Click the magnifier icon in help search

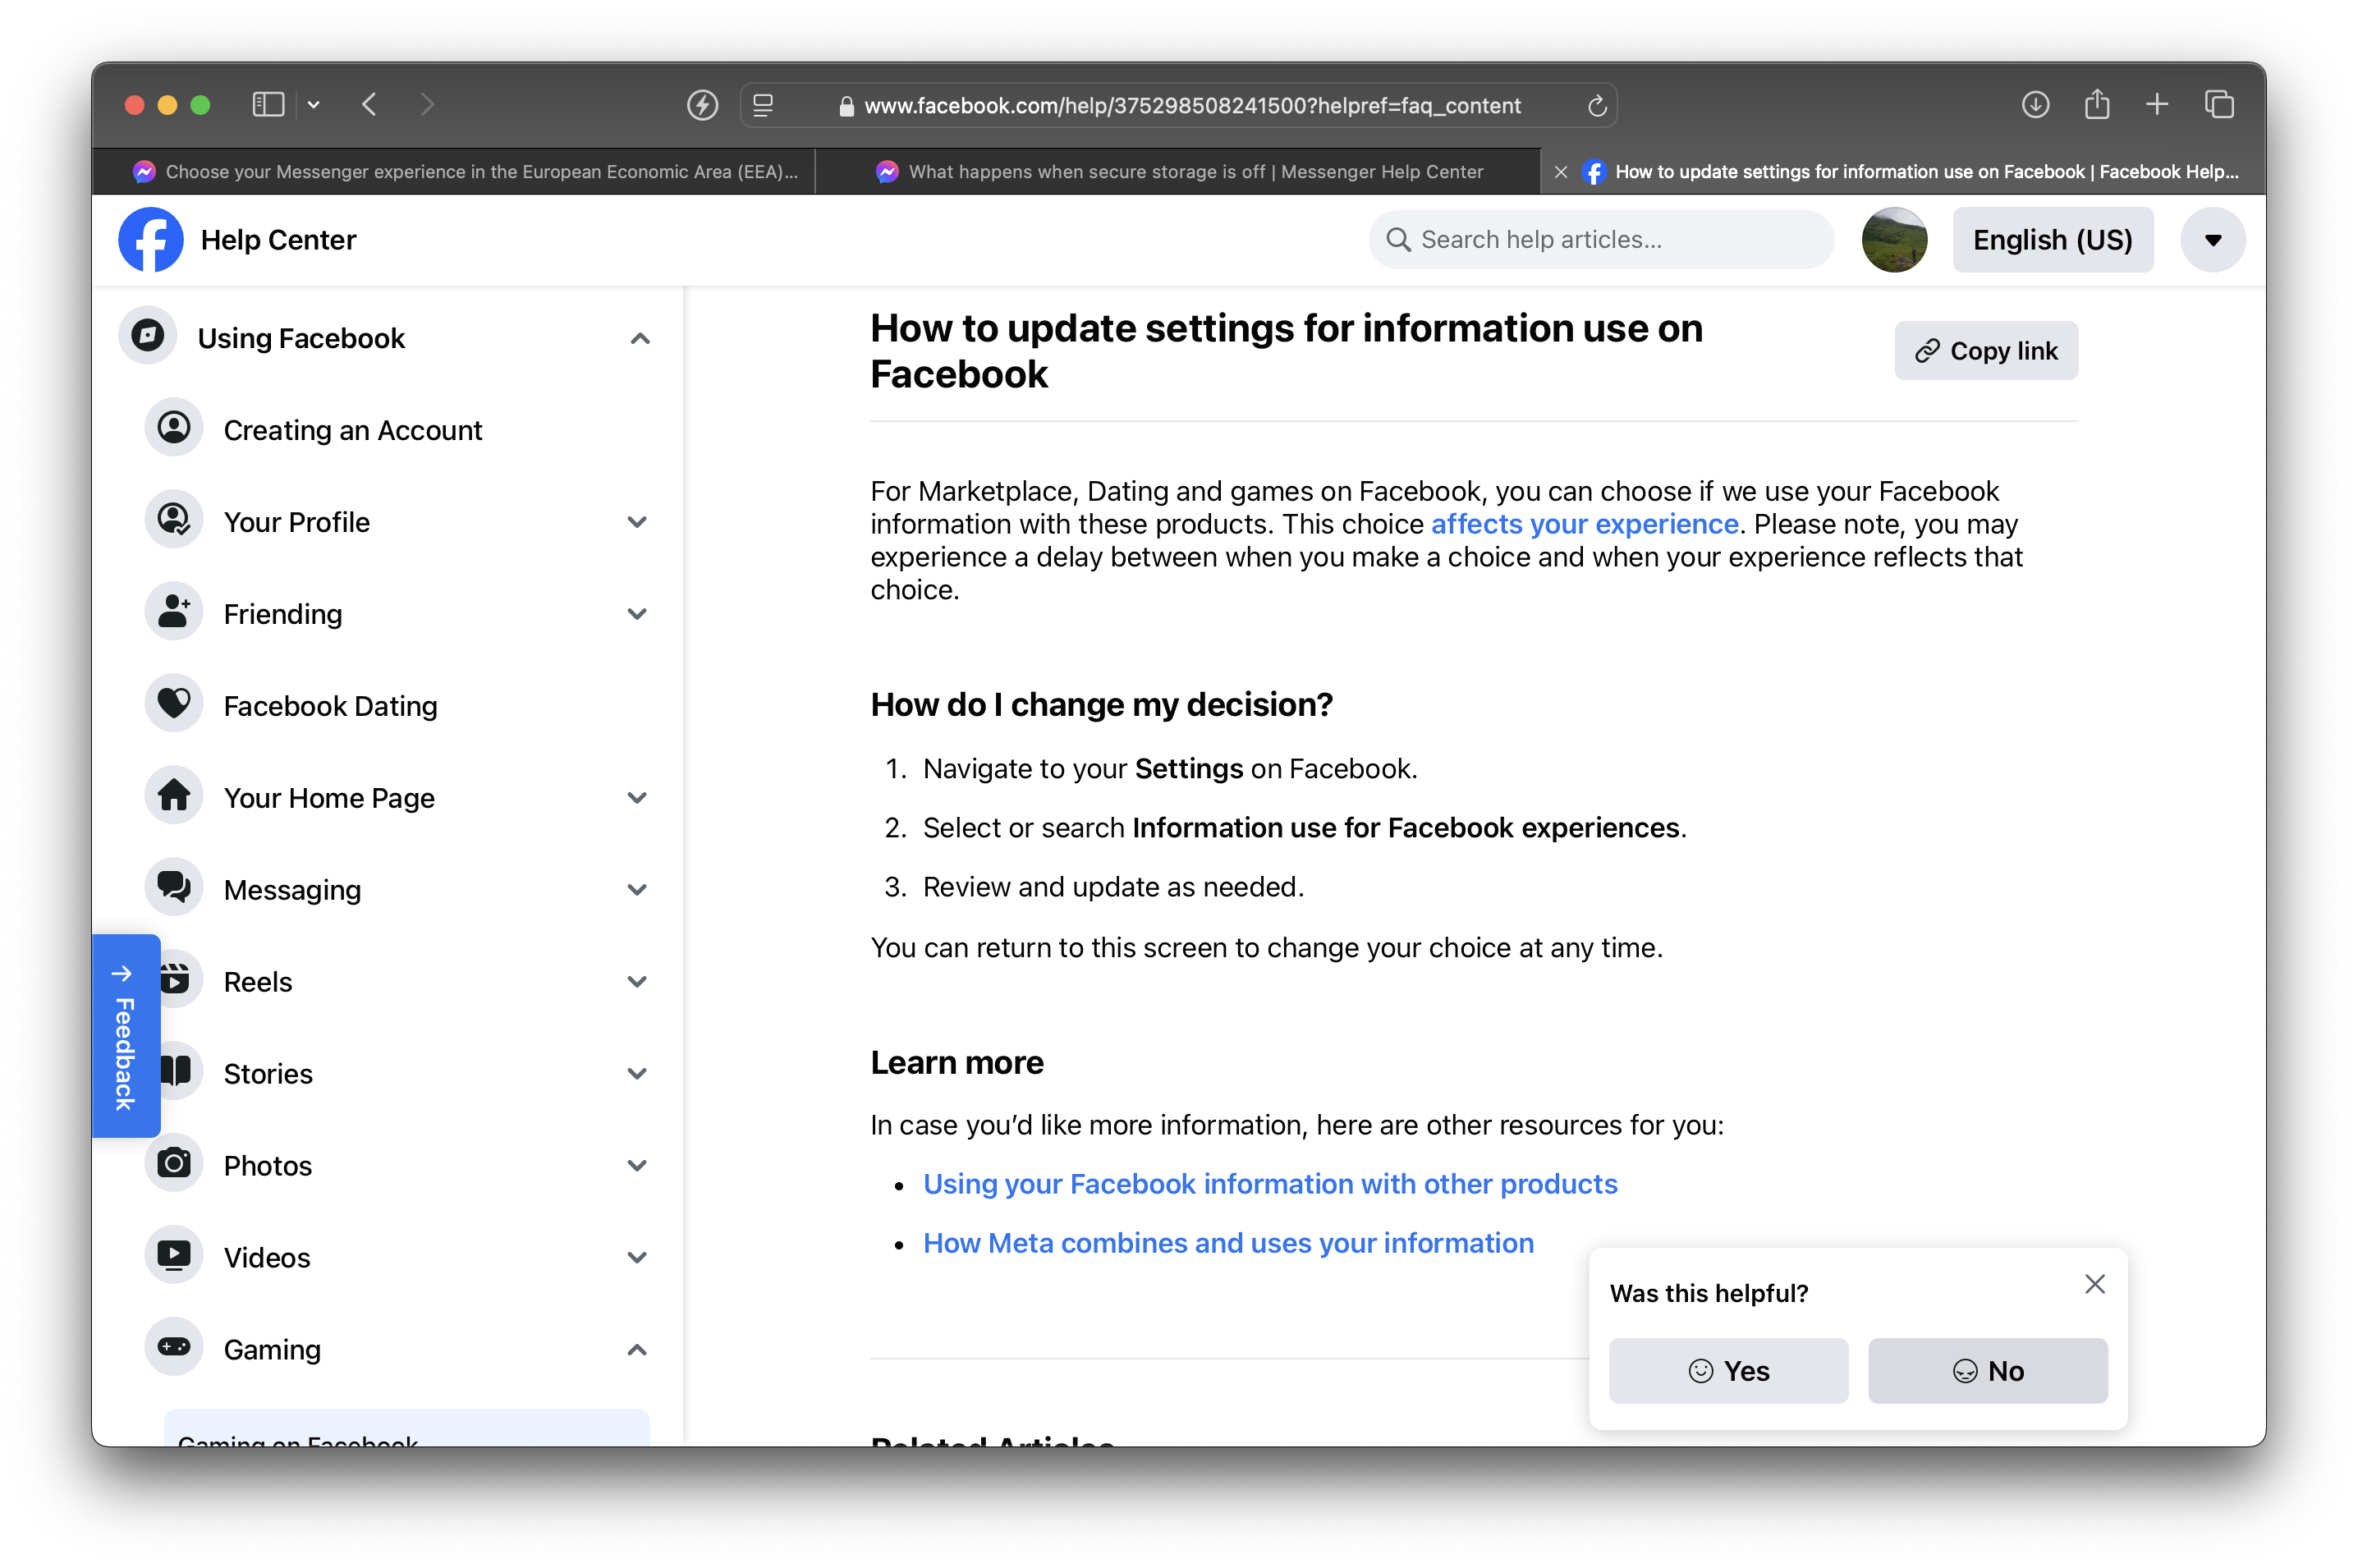tap(1398, 240)
